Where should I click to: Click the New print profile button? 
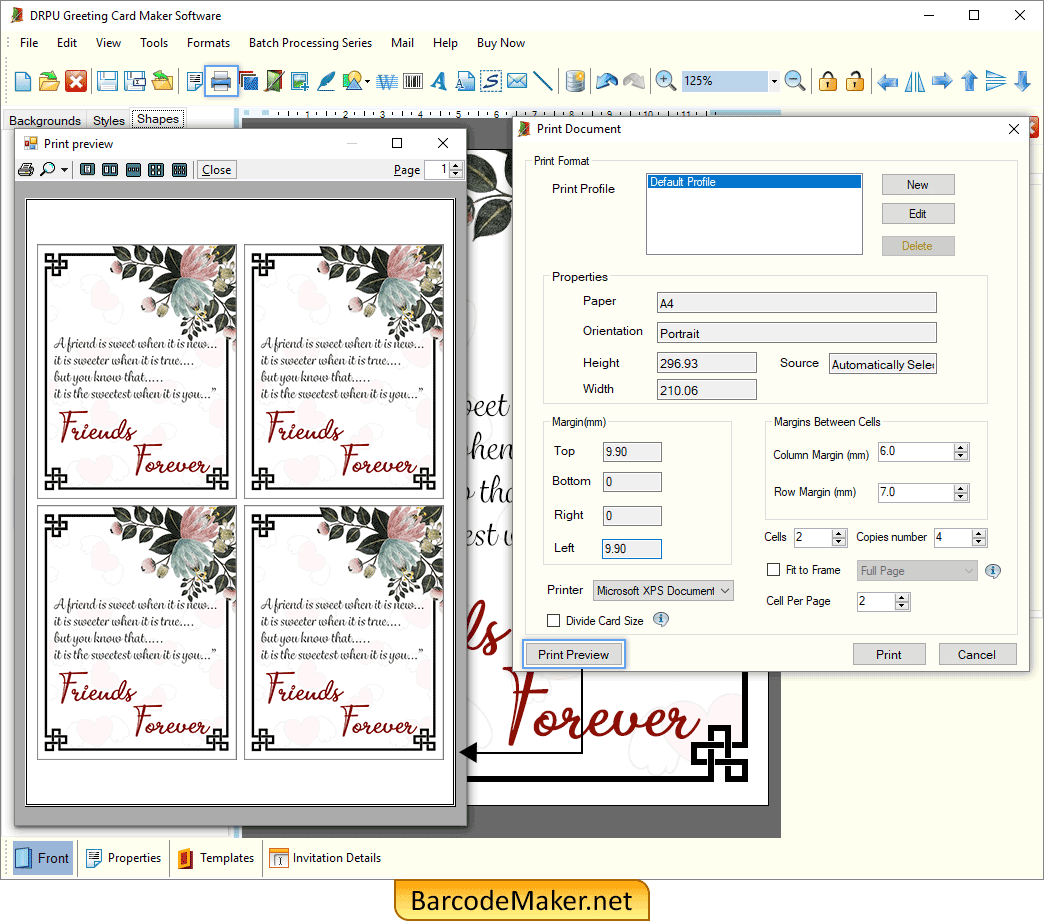coord(917,185)
